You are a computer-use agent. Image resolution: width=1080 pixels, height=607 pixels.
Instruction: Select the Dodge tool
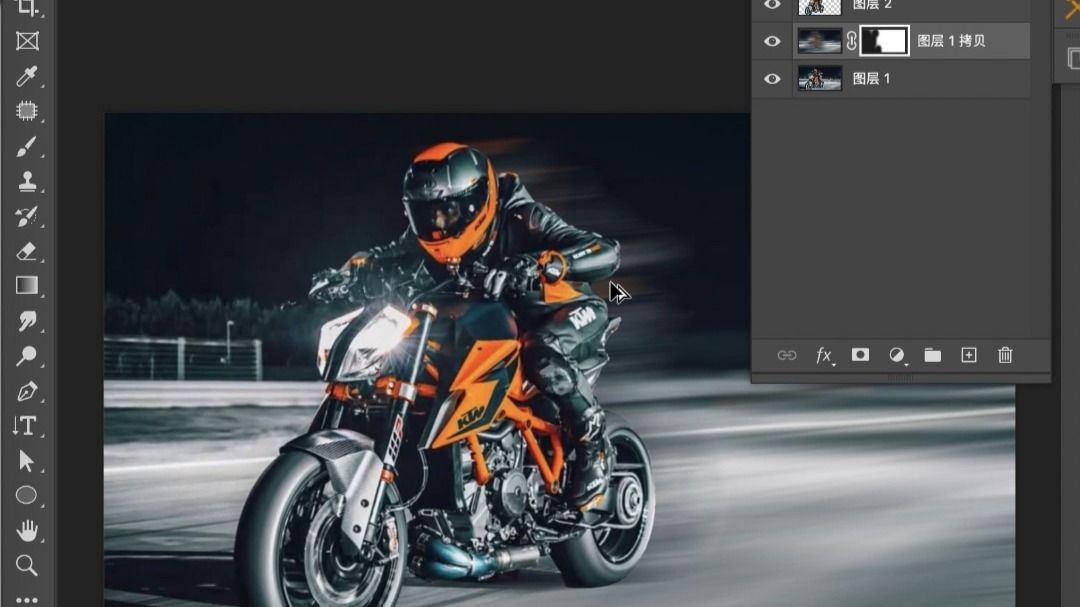pyautogui.click(x=27, y=356)
